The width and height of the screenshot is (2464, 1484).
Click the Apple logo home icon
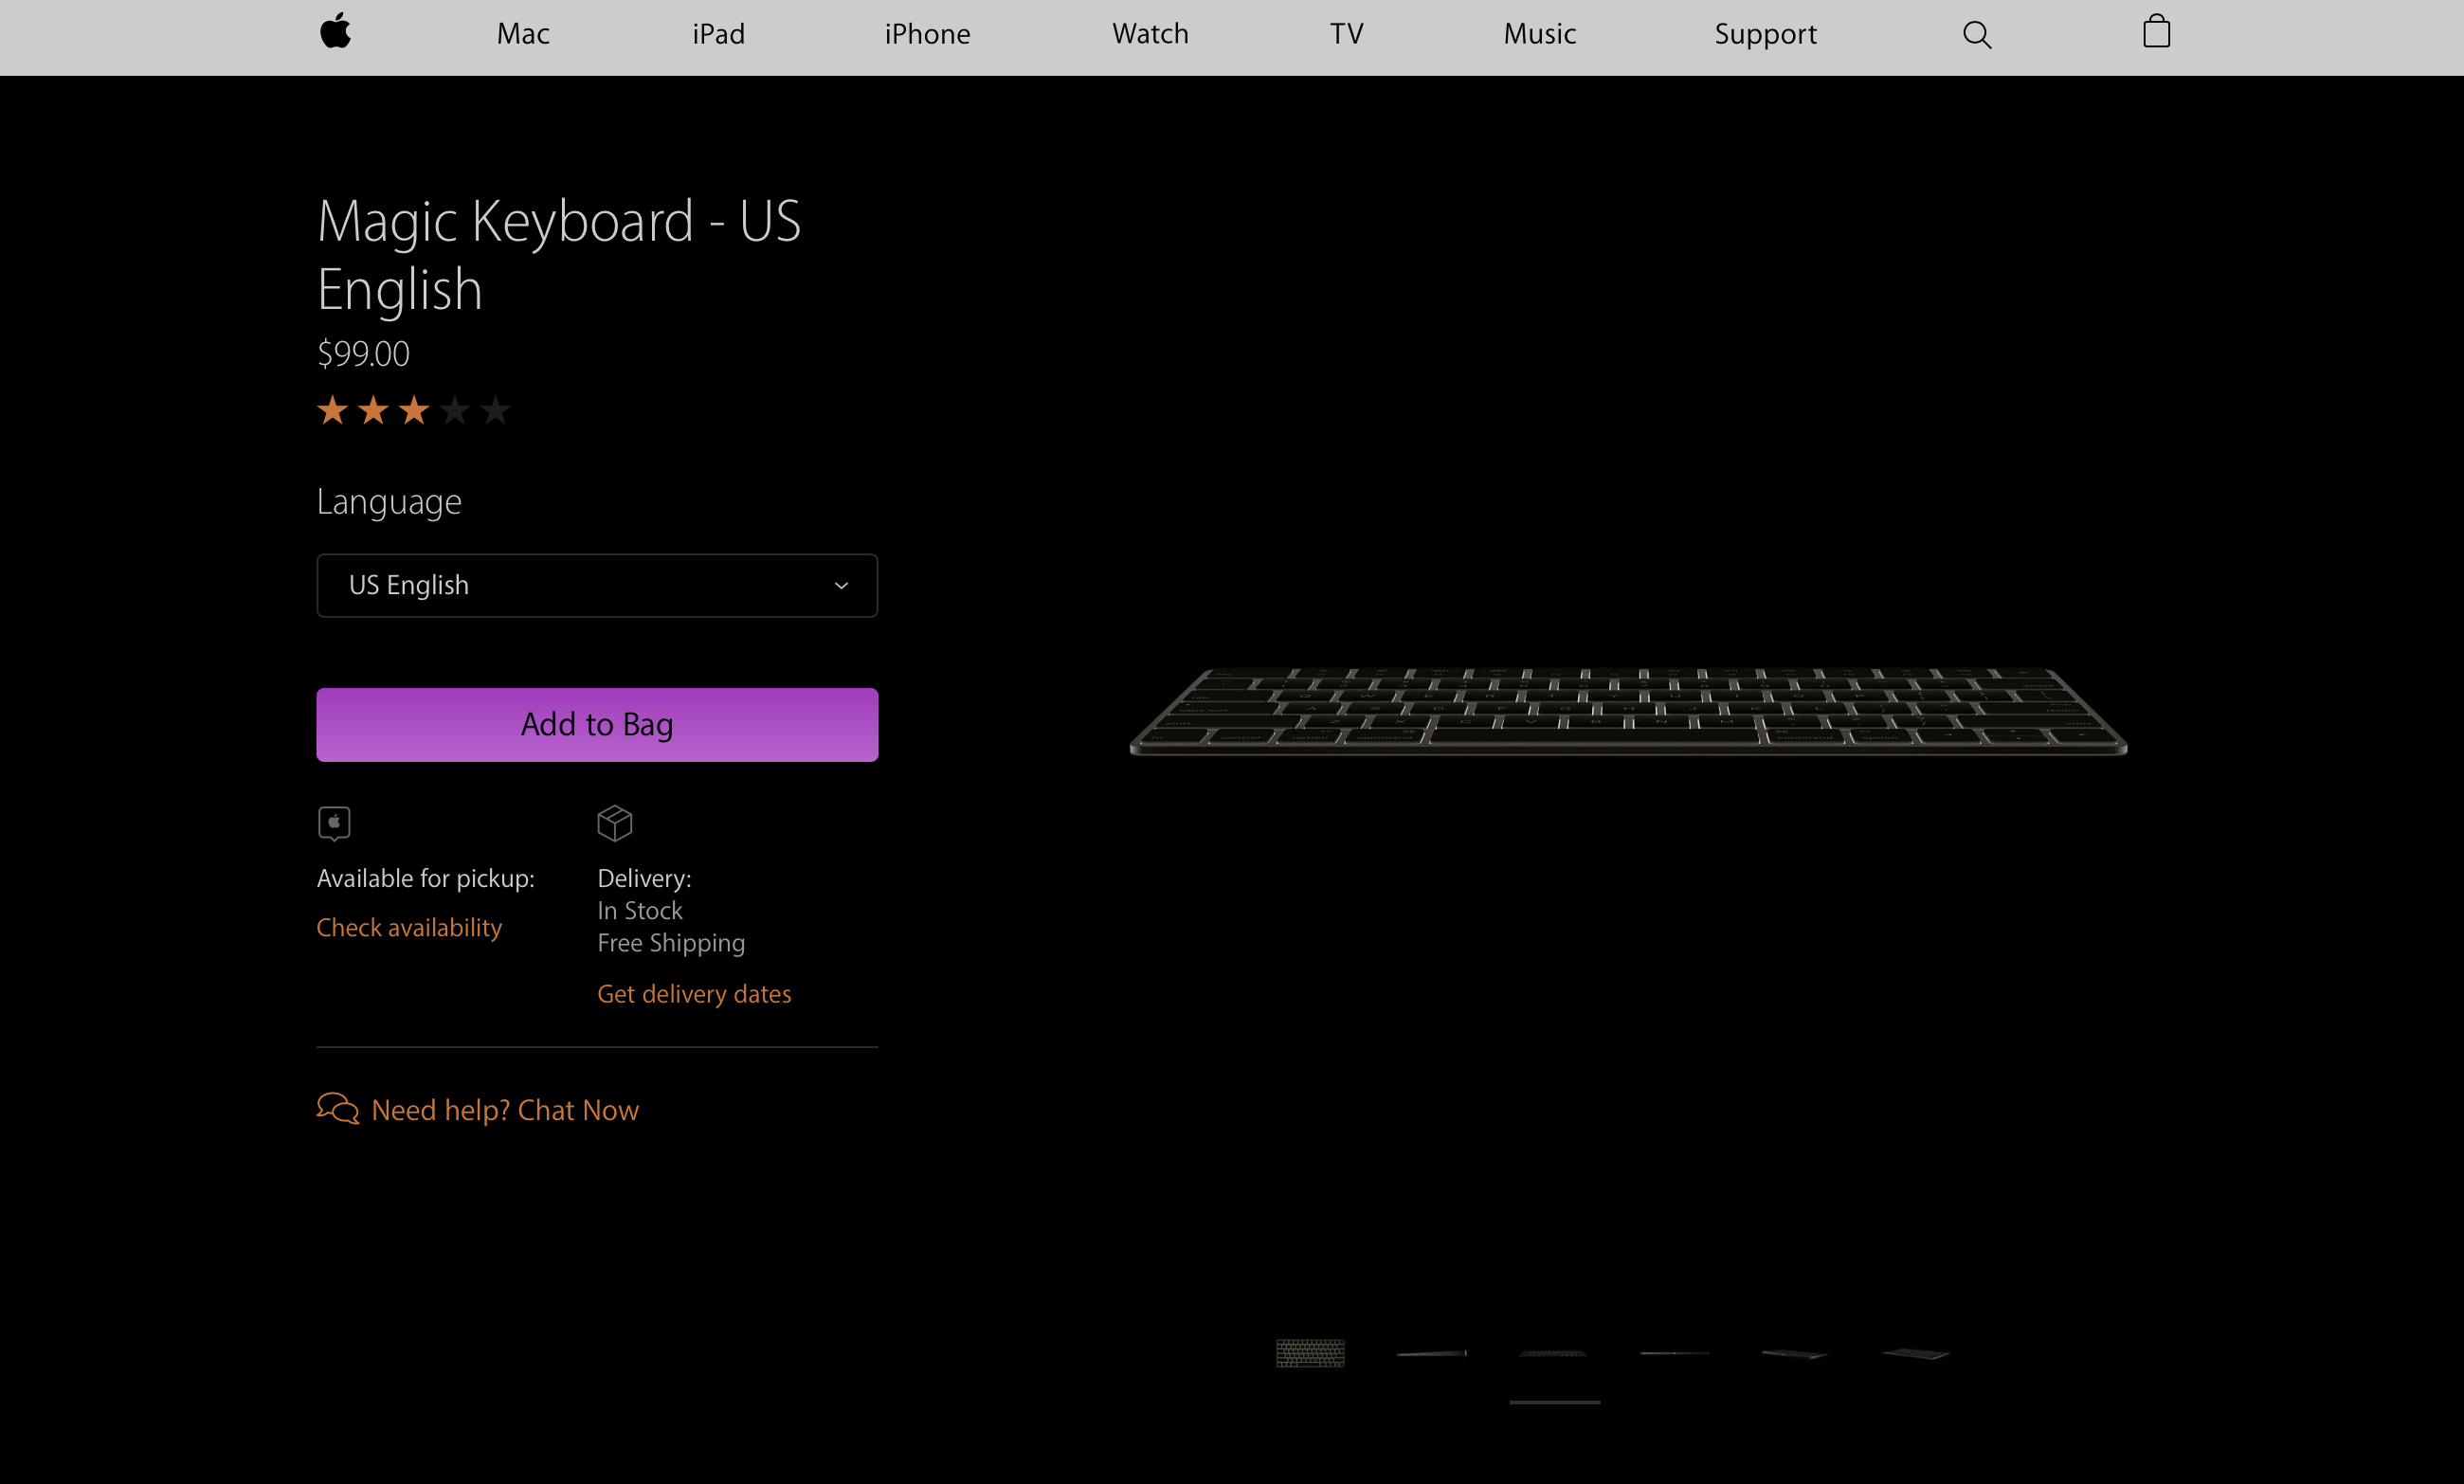(x=335, y=32)
